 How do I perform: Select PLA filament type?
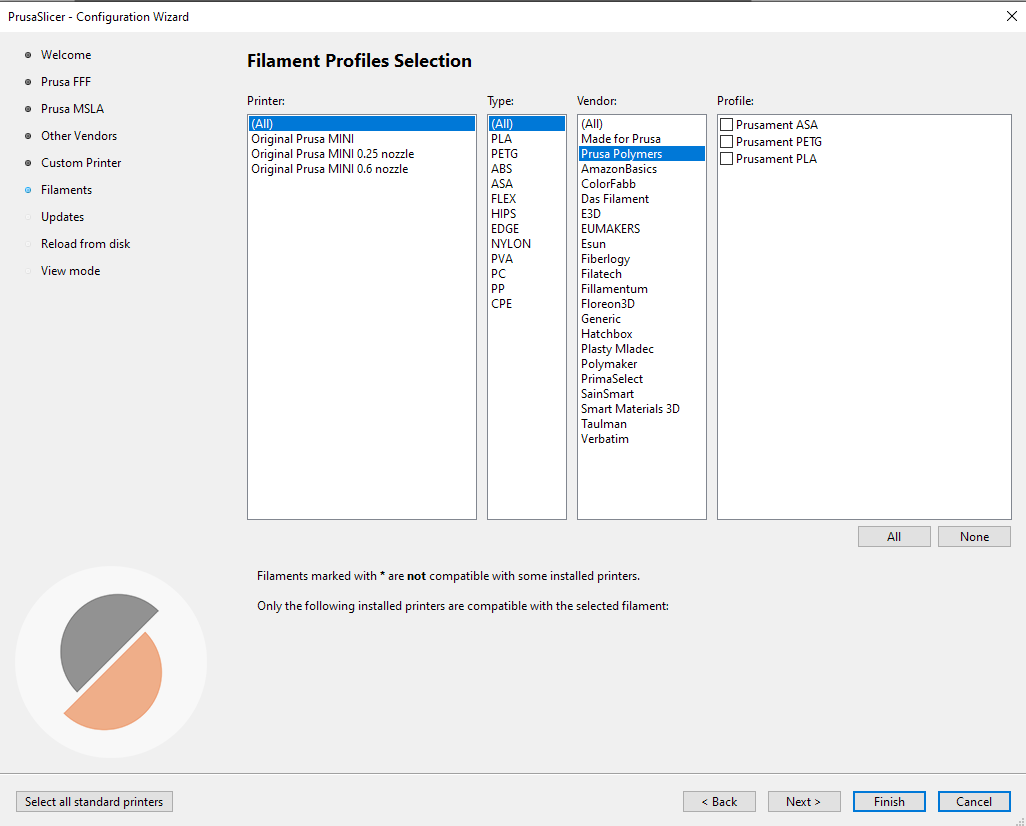pyautogui.click(x=527, y=139)
